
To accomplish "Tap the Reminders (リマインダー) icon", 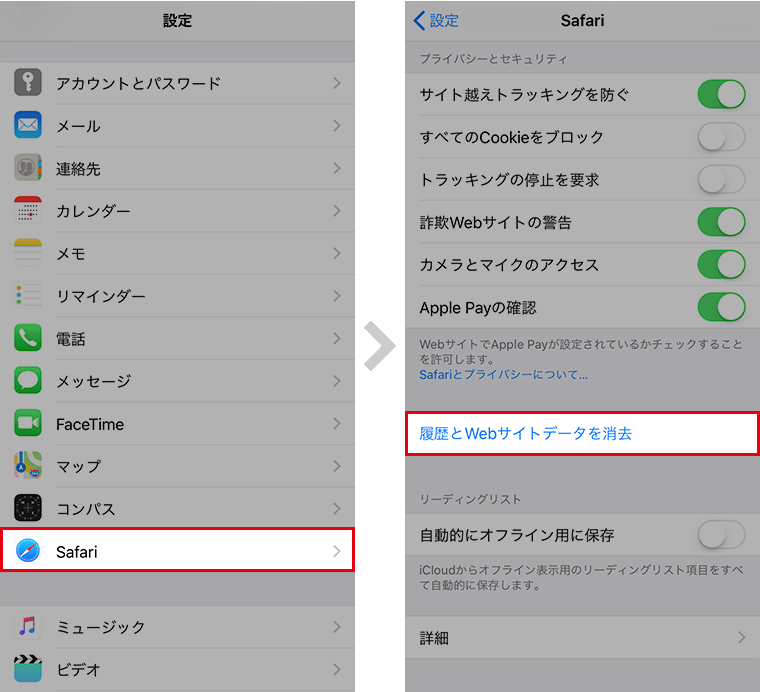I will tap(28, 295).
